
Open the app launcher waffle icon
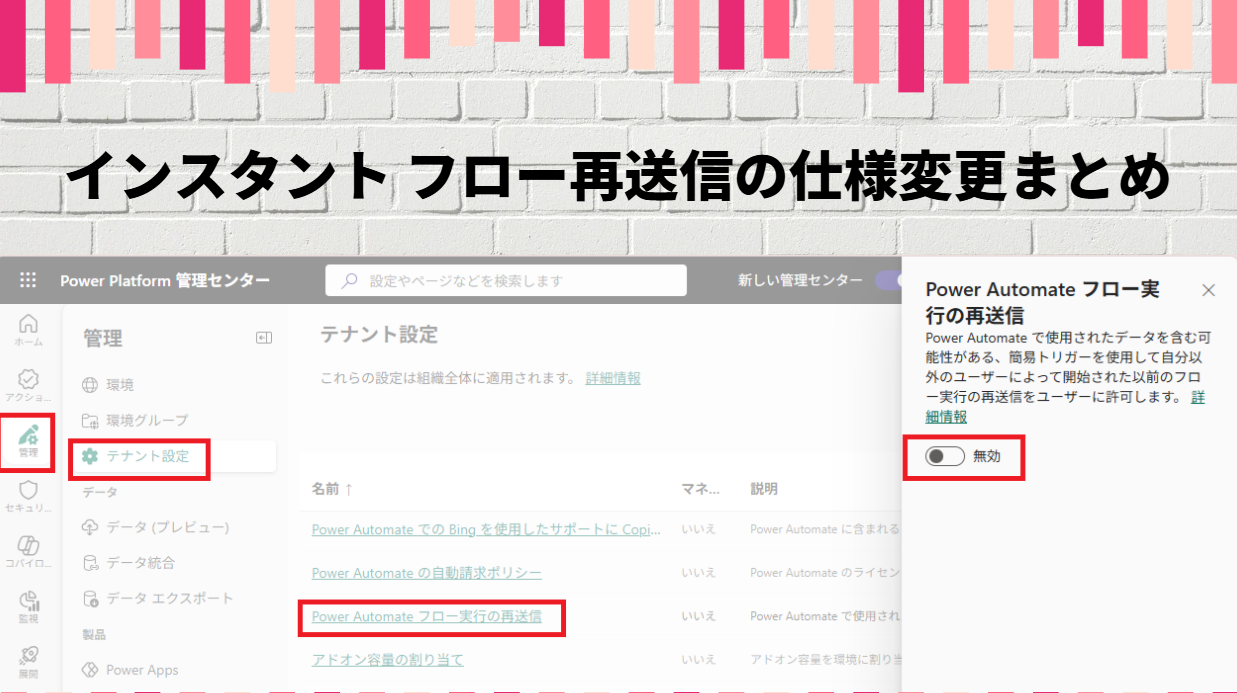pos(28,281)
